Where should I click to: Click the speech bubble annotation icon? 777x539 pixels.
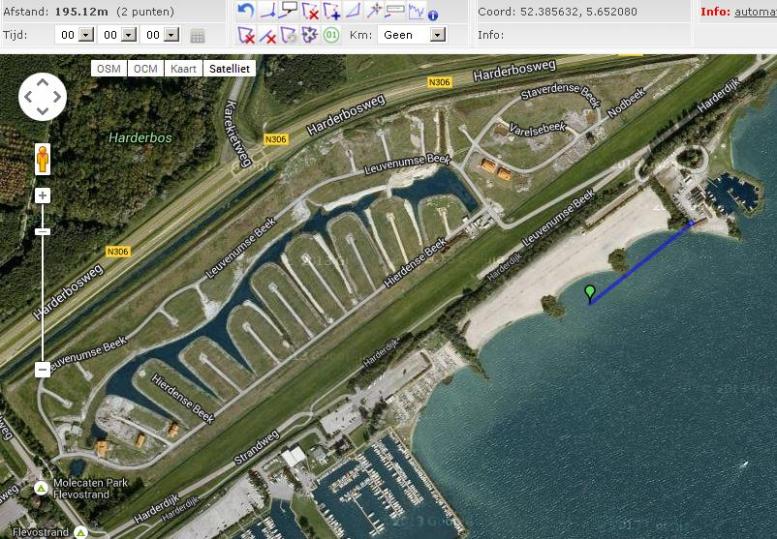coord(288,9)
